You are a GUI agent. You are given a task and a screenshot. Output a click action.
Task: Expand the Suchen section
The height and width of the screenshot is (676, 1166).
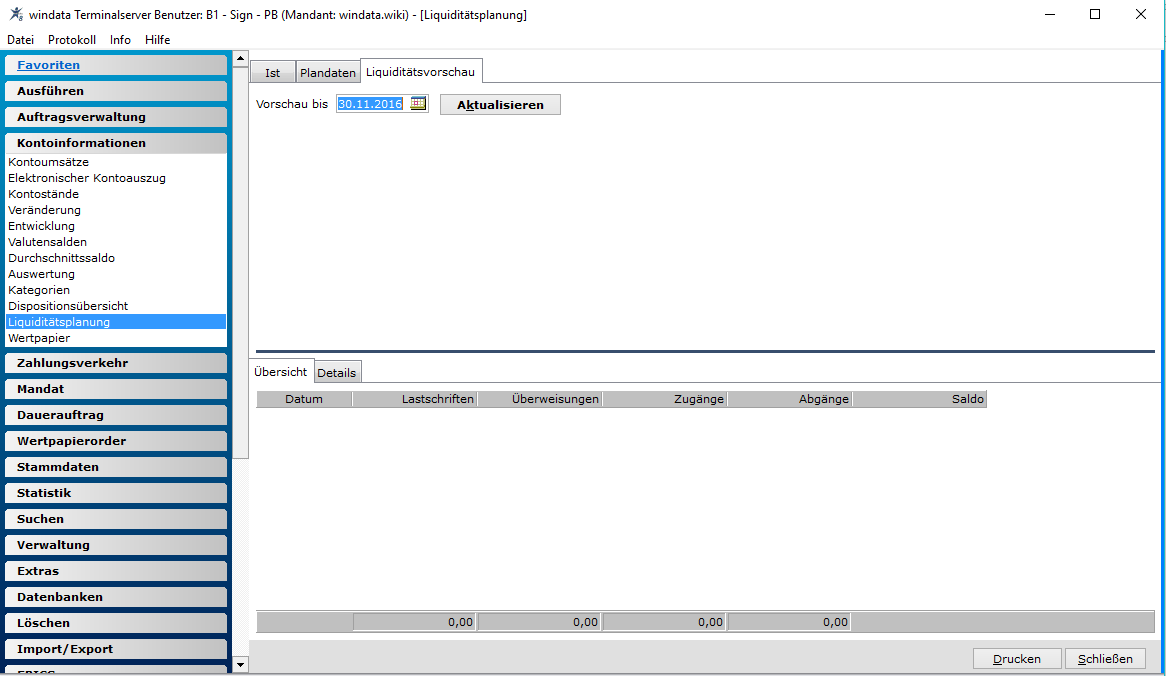pyautogui.click(x=116, y=519)
